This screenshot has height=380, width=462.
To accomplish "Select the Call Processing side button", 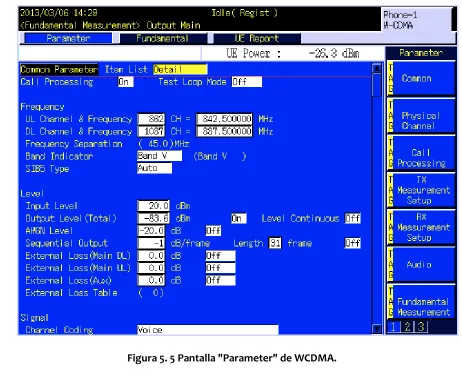I will coord(421,153).
